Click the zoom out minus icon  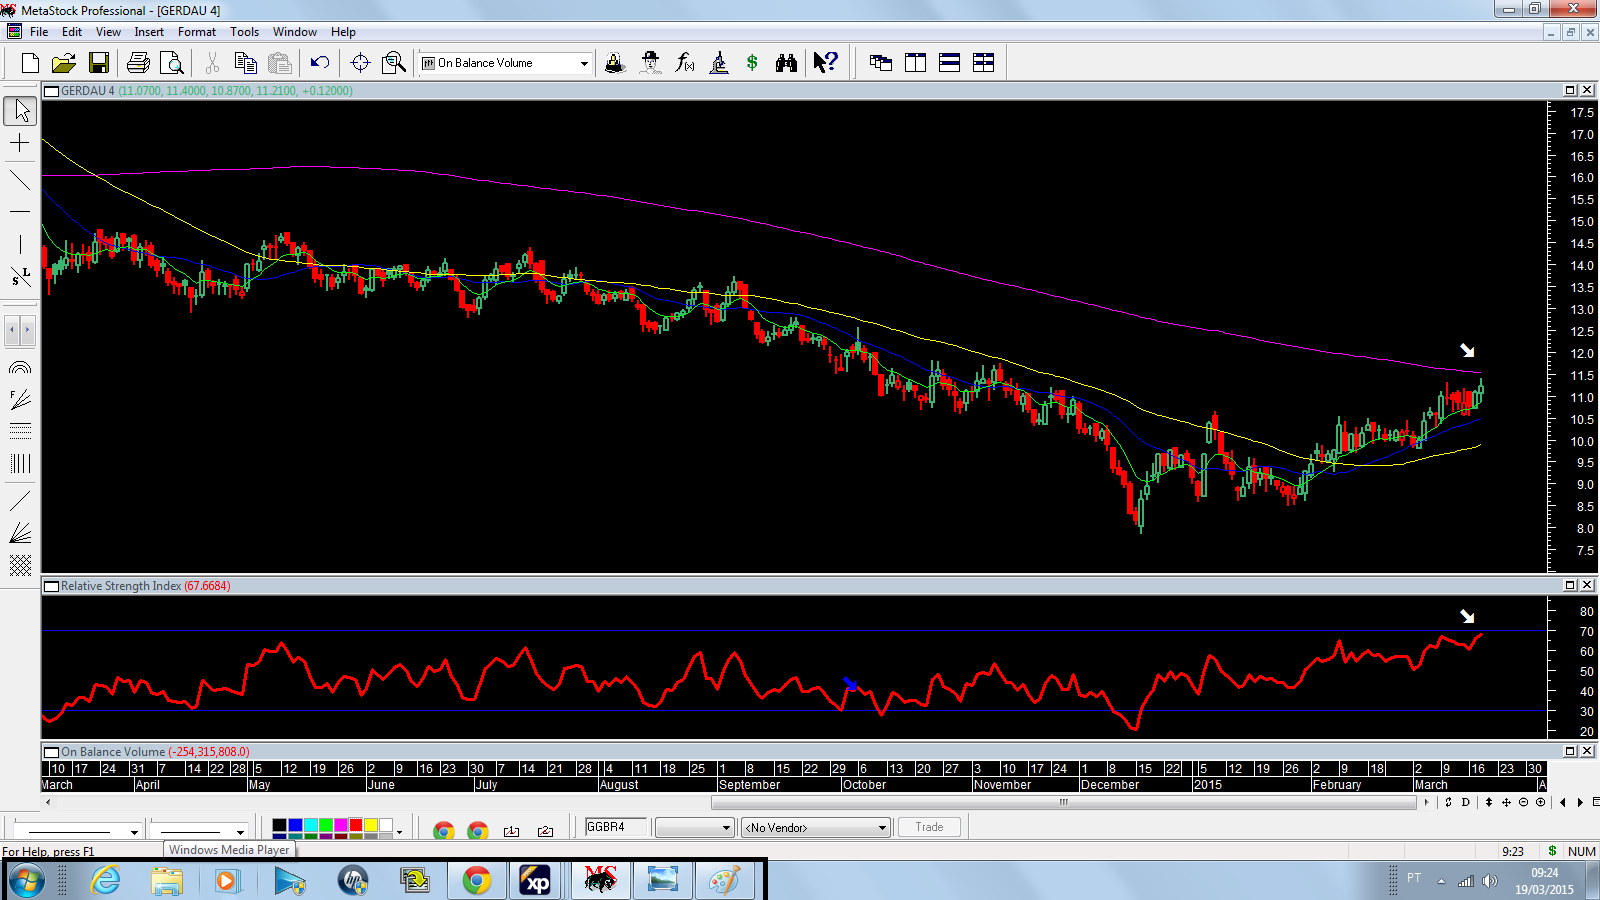click(1524, 802)
